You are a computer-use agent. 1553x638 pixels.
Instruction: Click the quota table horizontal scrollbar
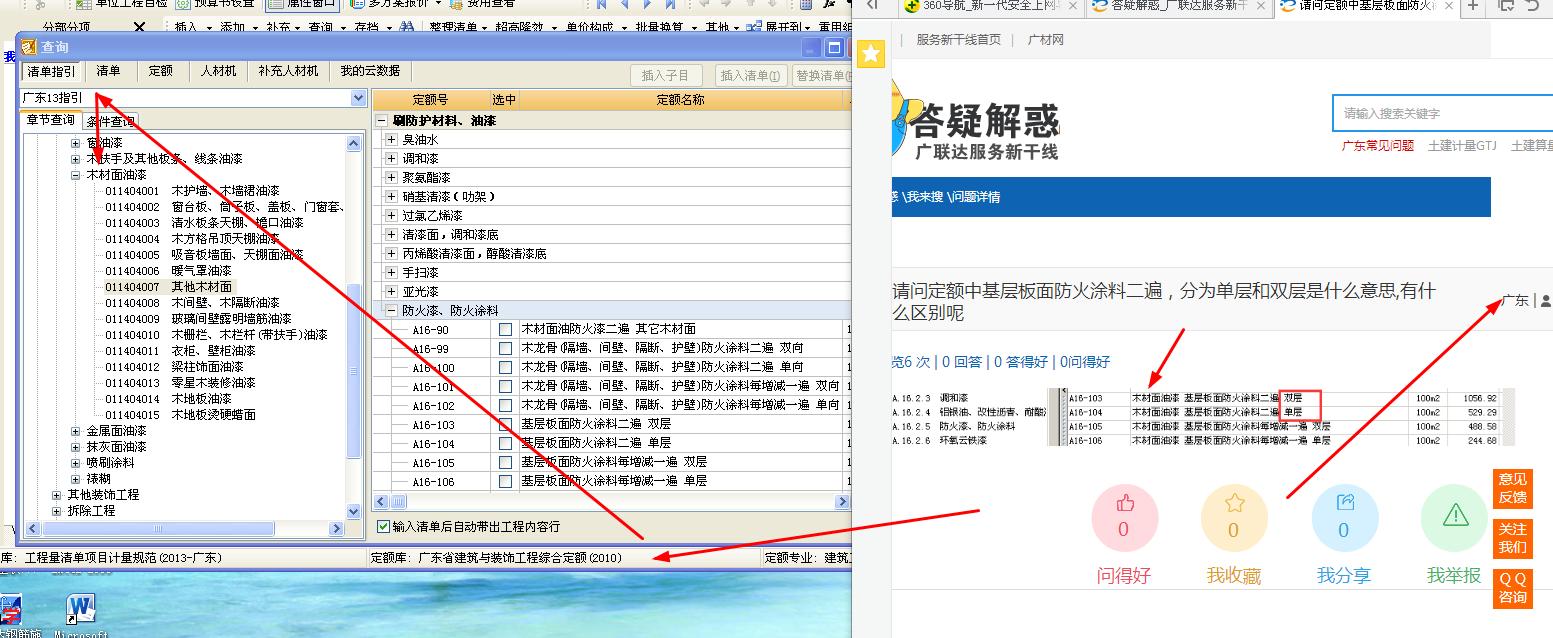click(611, 502)
